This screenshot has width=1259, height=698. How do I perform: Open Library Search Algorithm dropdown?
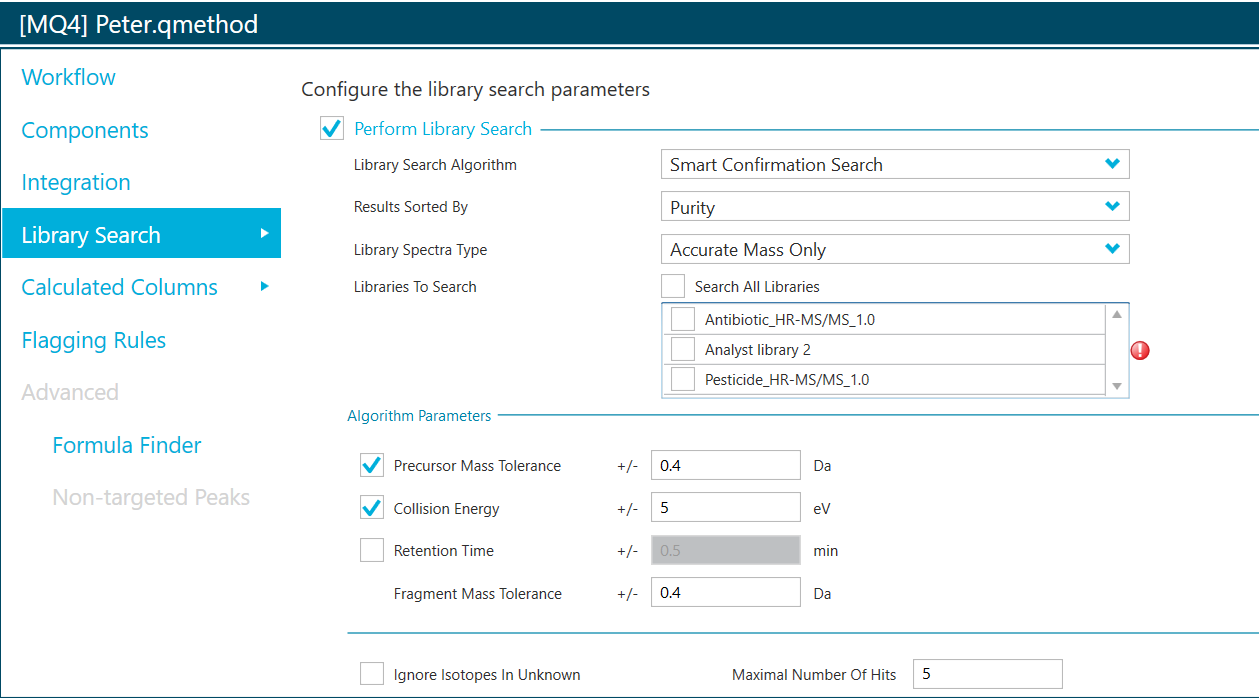click(894, 165)
